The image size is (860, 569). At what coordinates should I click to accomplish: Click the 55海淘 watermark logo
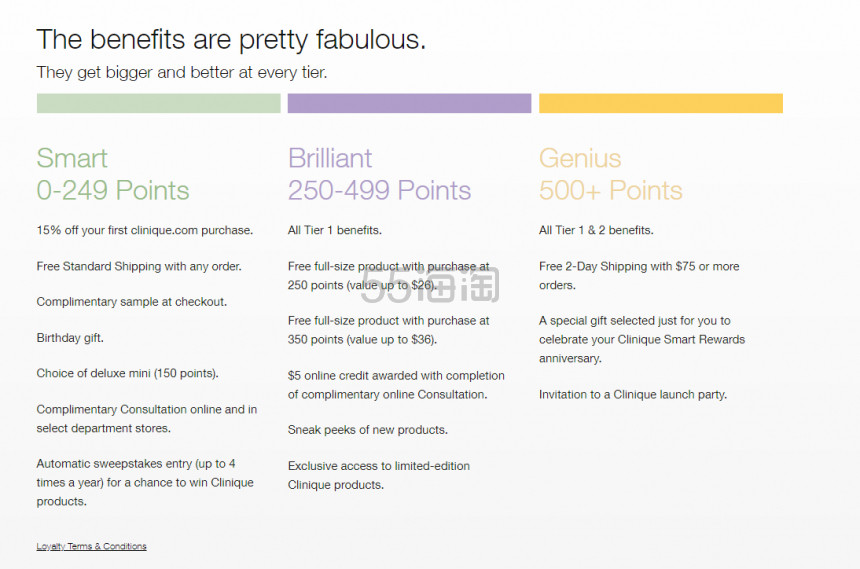point(430,285)
